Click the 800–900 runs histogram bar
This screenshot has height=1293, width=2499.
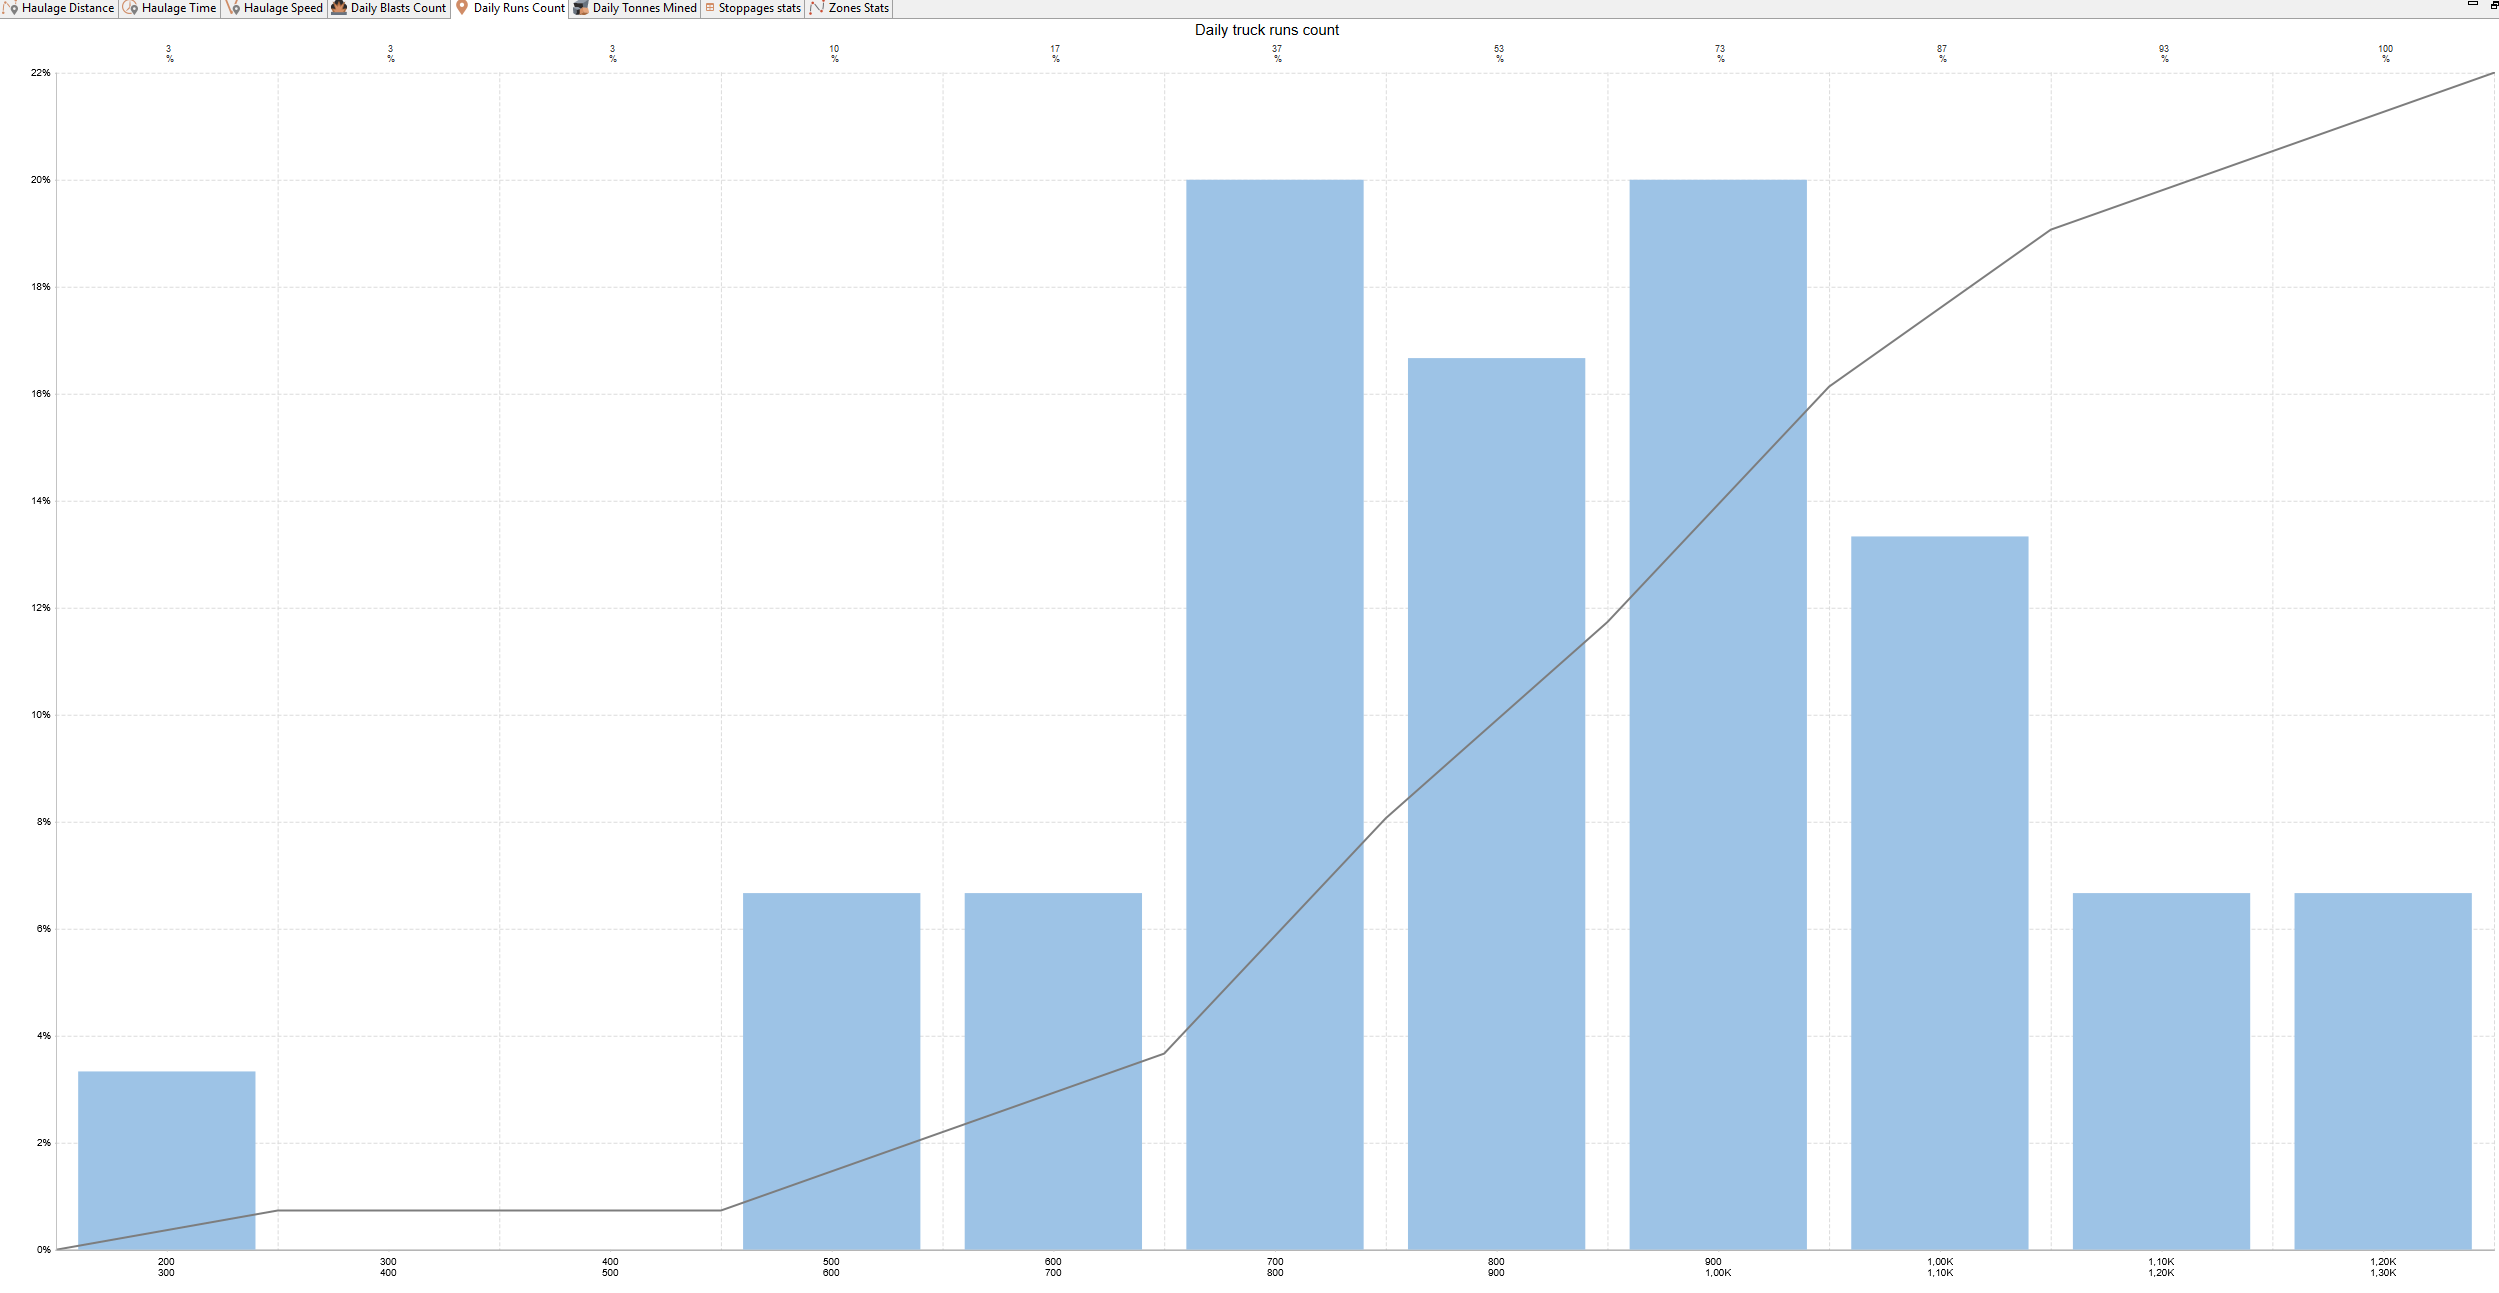click(x=1496, y=803)
